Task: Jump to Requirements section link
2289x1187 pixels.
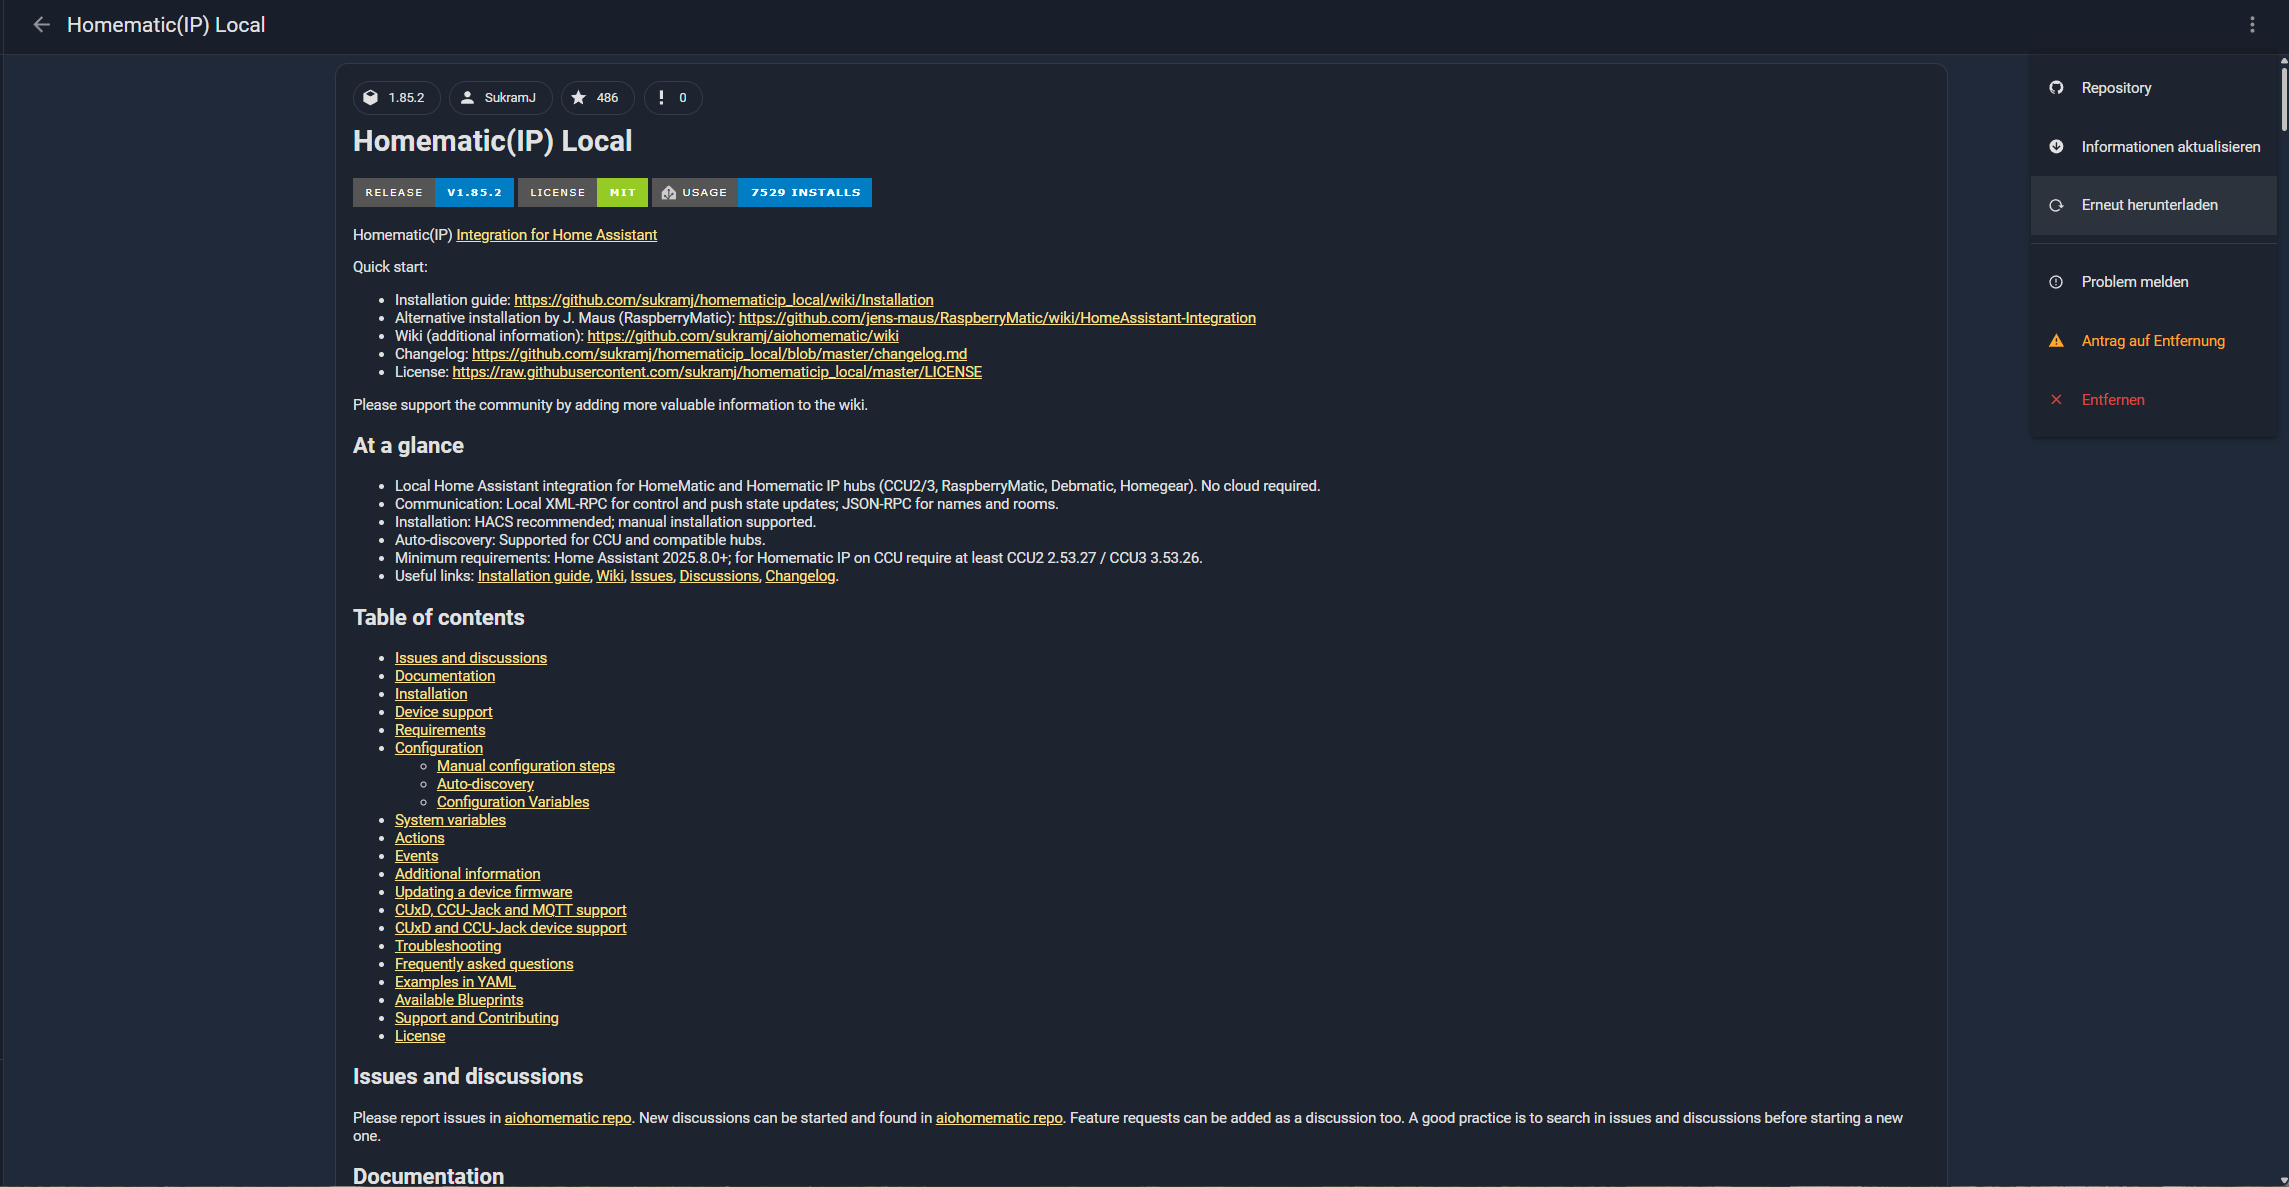Action: coord(440,730)
